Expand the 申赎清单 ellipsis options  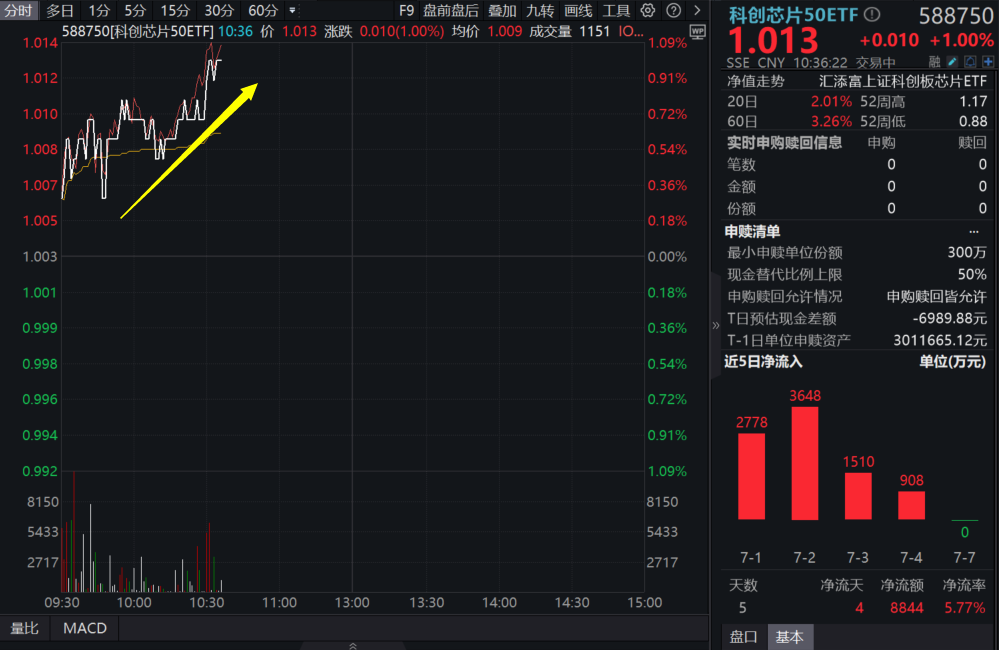click(972, 231)
